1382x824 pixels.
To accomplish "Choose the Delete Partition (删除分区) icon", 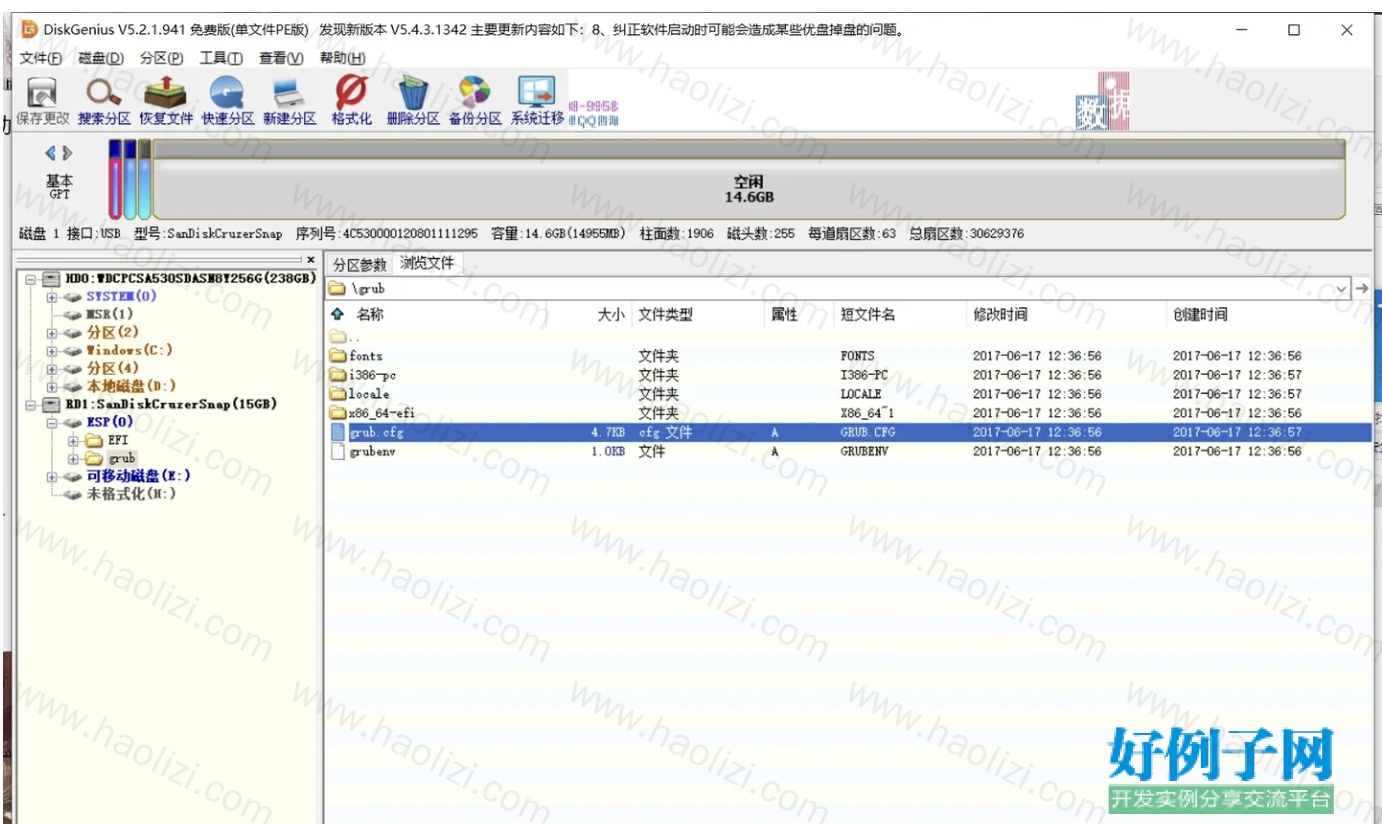I will point(412,100).
